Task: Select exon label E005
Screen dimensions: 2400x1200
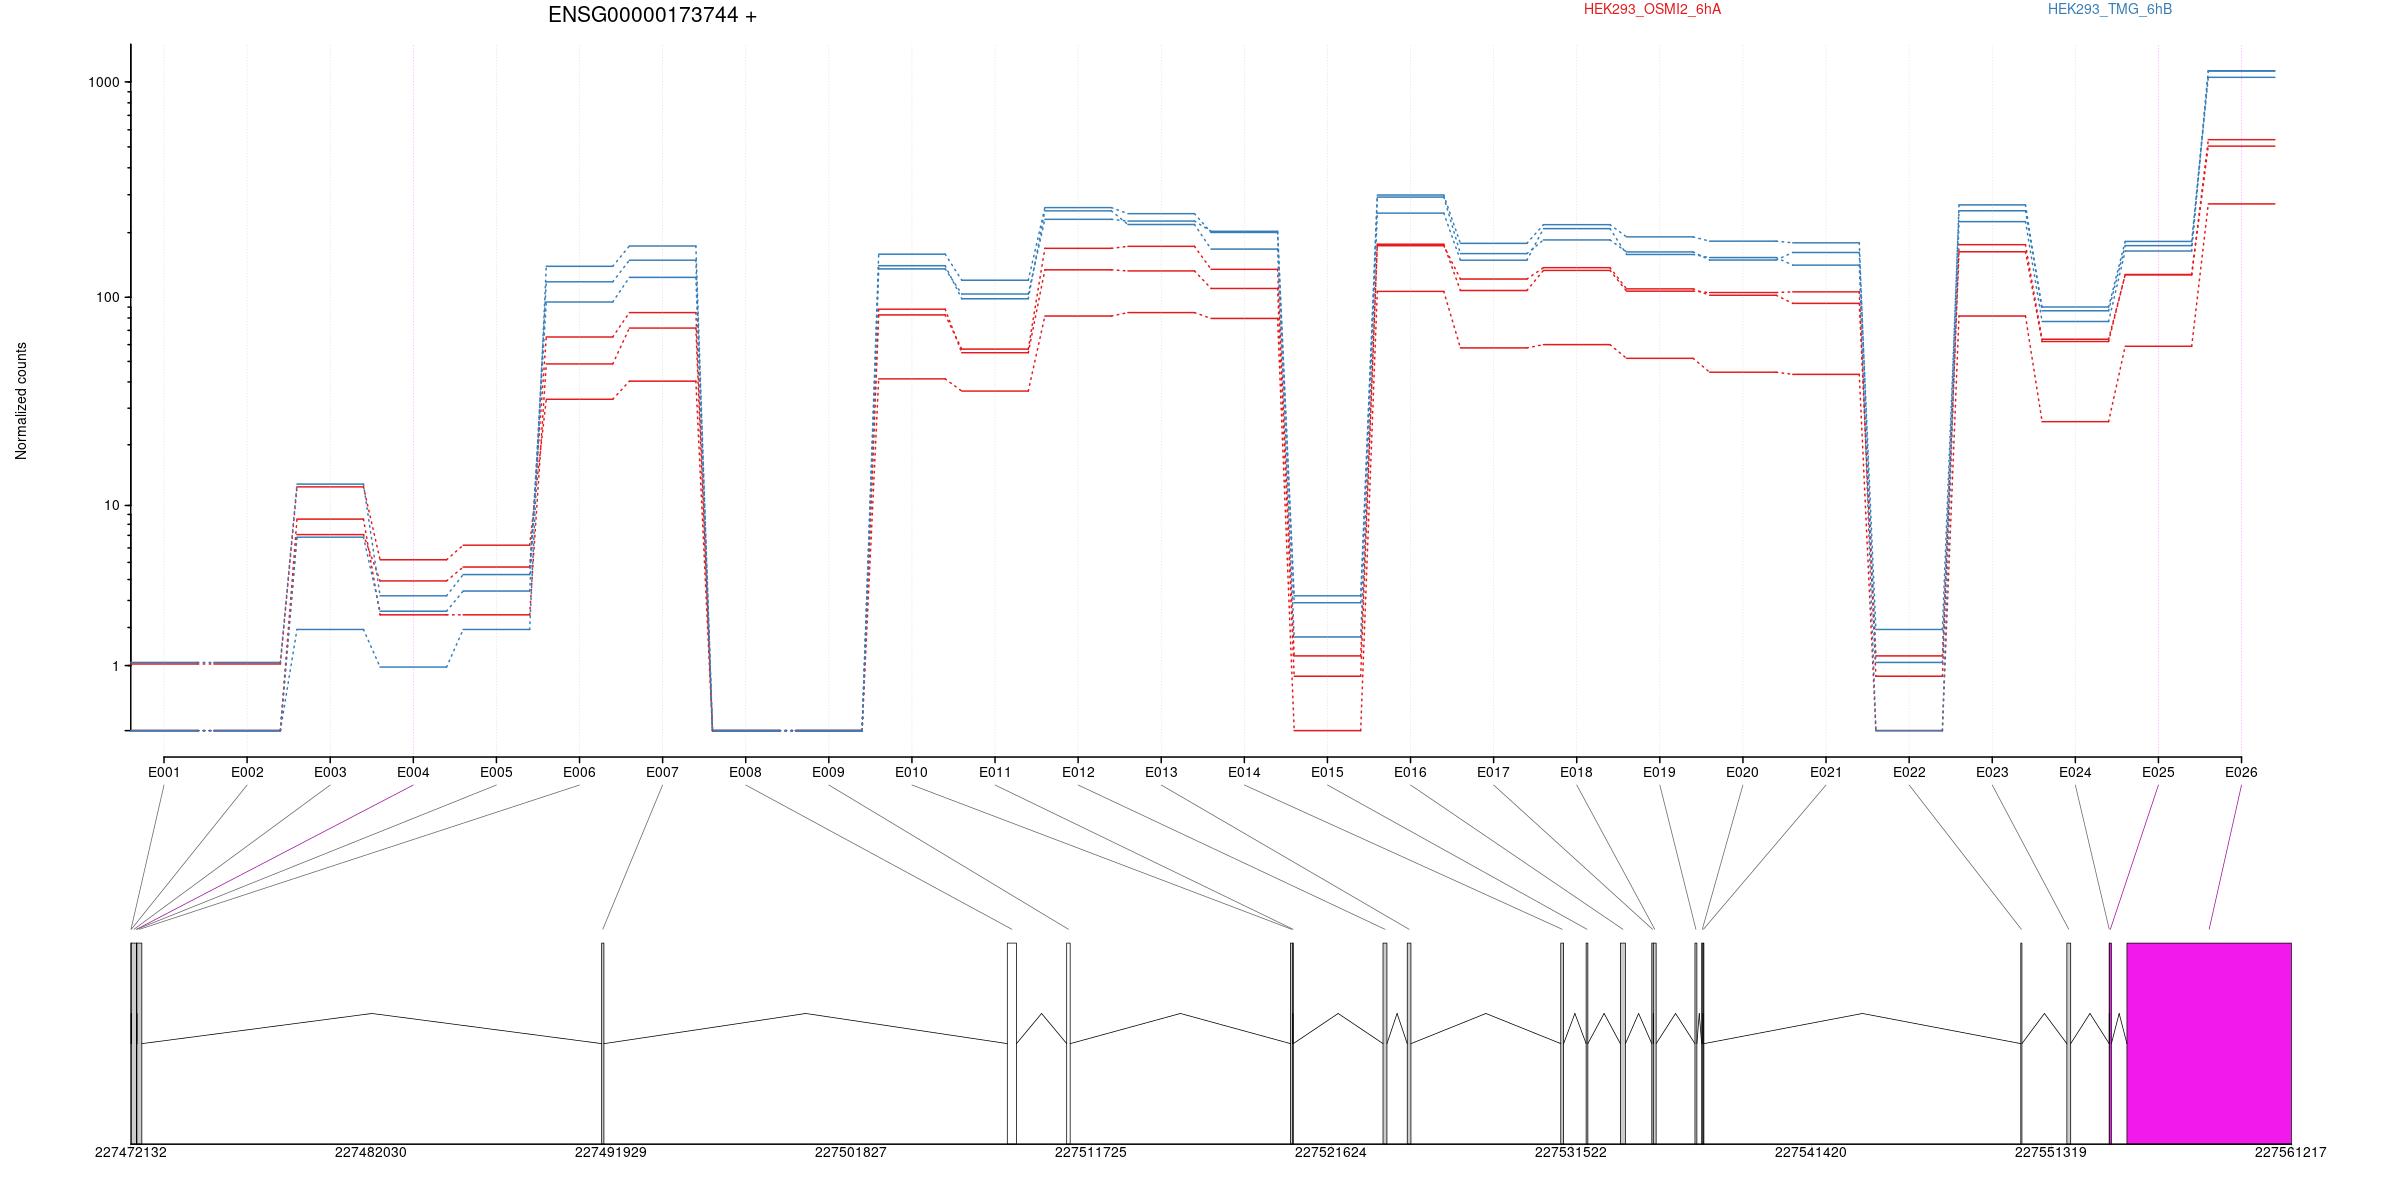Action: click(x=496, y=772)
